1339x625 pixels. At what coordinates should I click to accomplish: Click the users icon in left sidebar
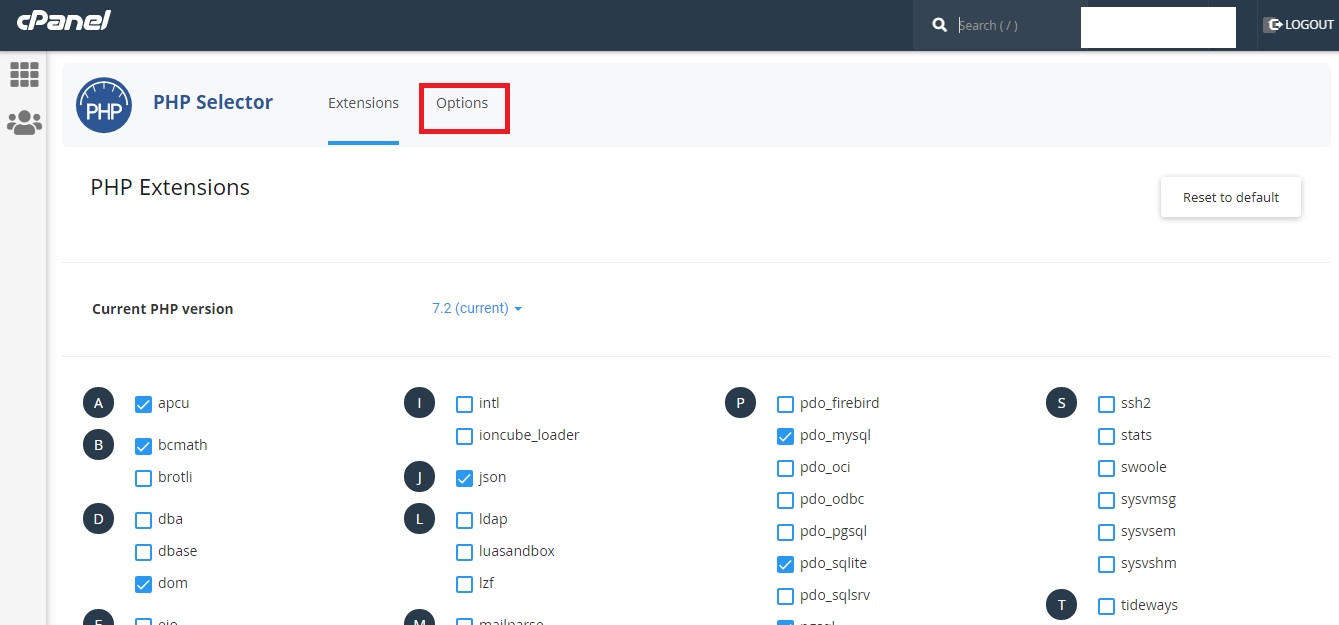click(x=24, y=122)
